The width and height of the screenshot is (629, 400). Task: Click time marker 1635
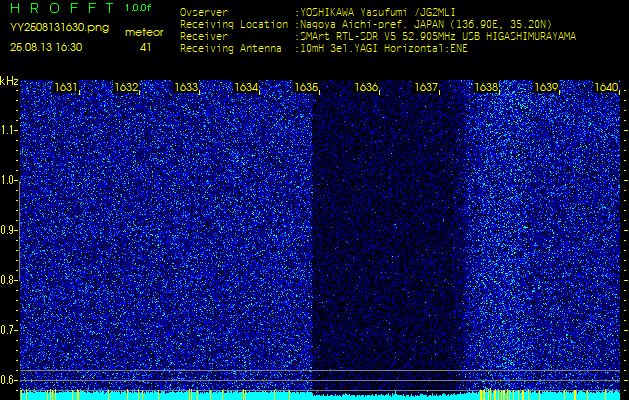(x=306, y=87)
